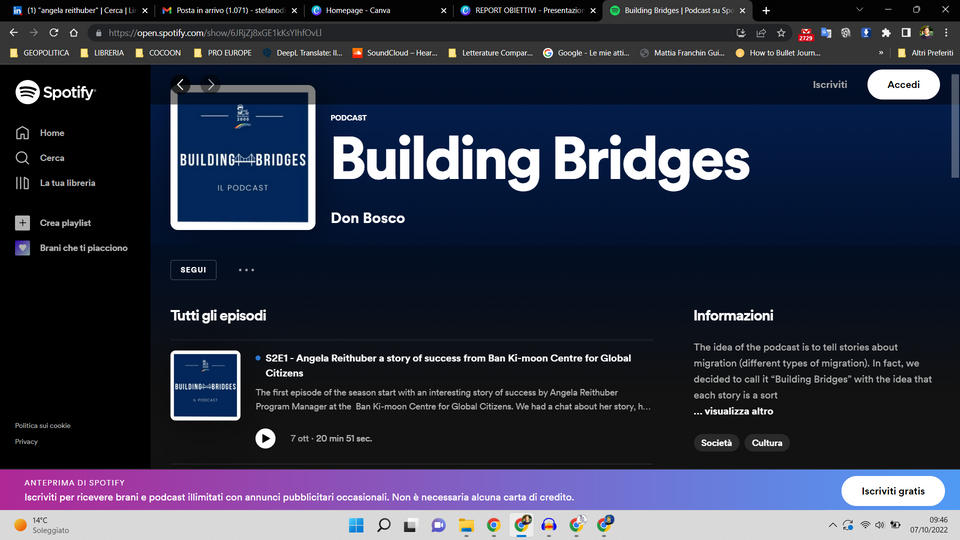The height and width of the screenshot is (540, 960).
Task: Play the S2E1 episode
Action: [265, 438]
